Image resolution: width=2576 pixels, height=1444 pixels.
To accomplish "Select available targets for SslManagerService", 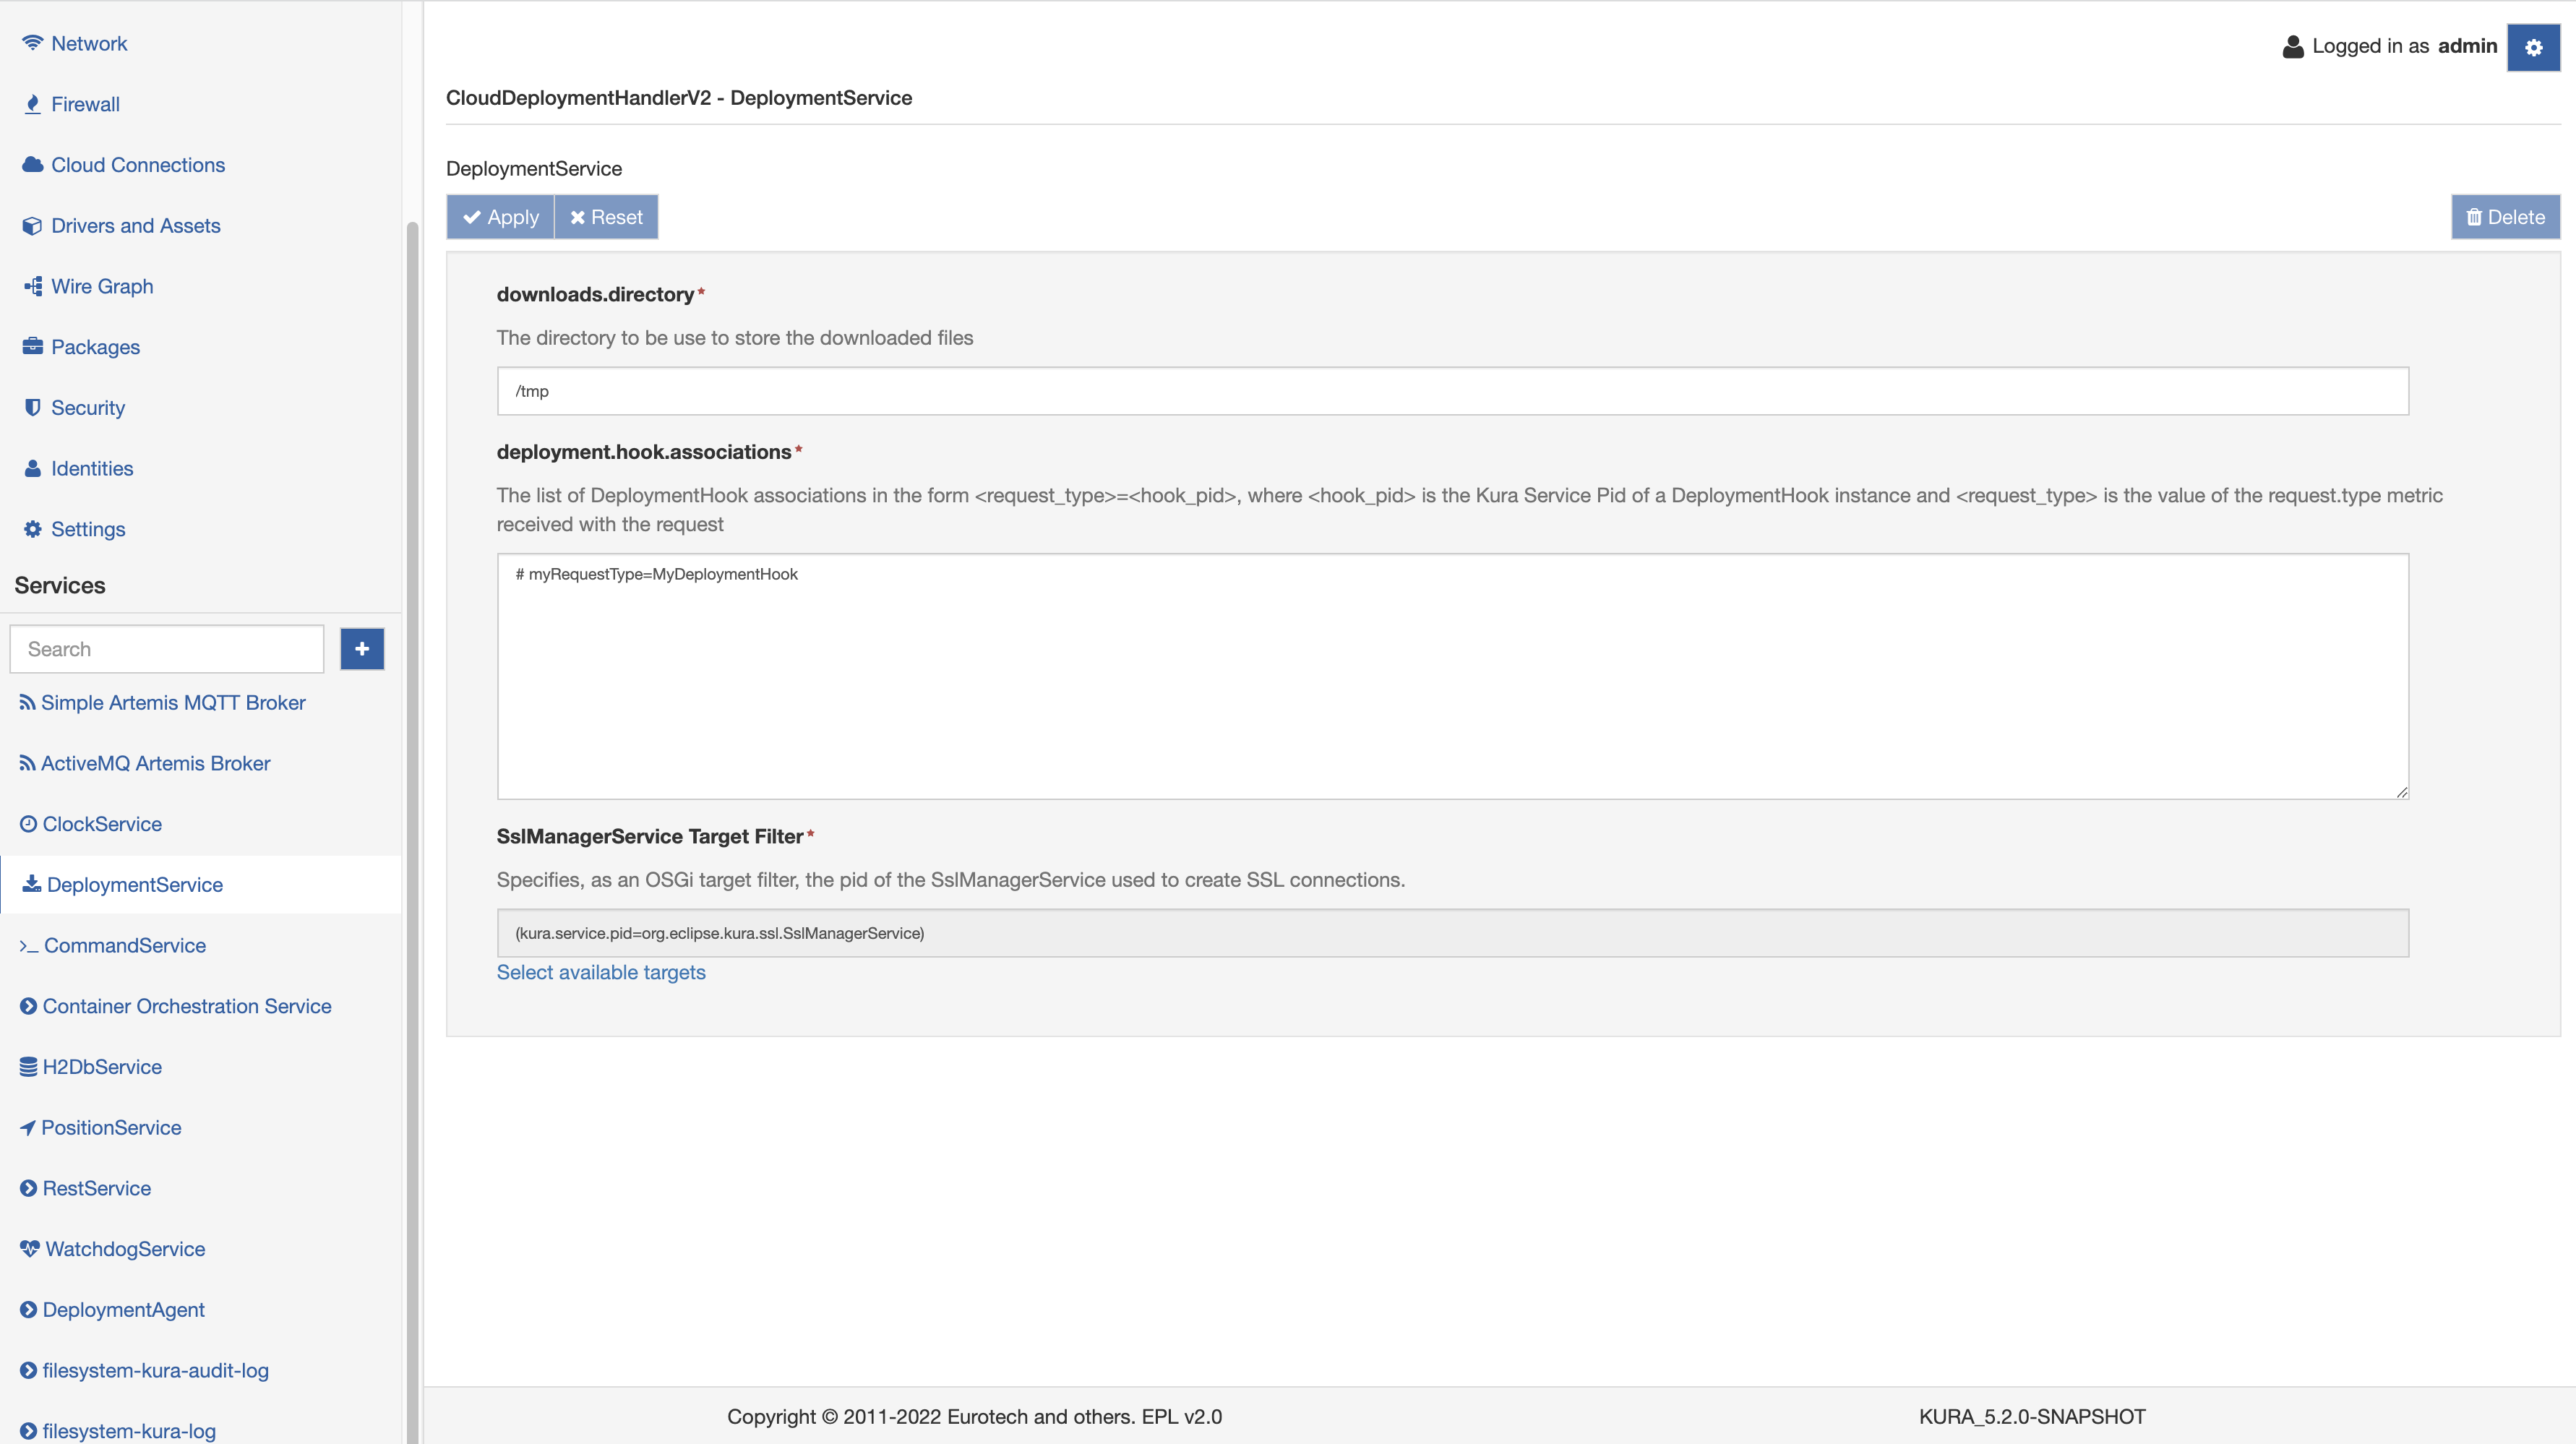I will [600, 971].
